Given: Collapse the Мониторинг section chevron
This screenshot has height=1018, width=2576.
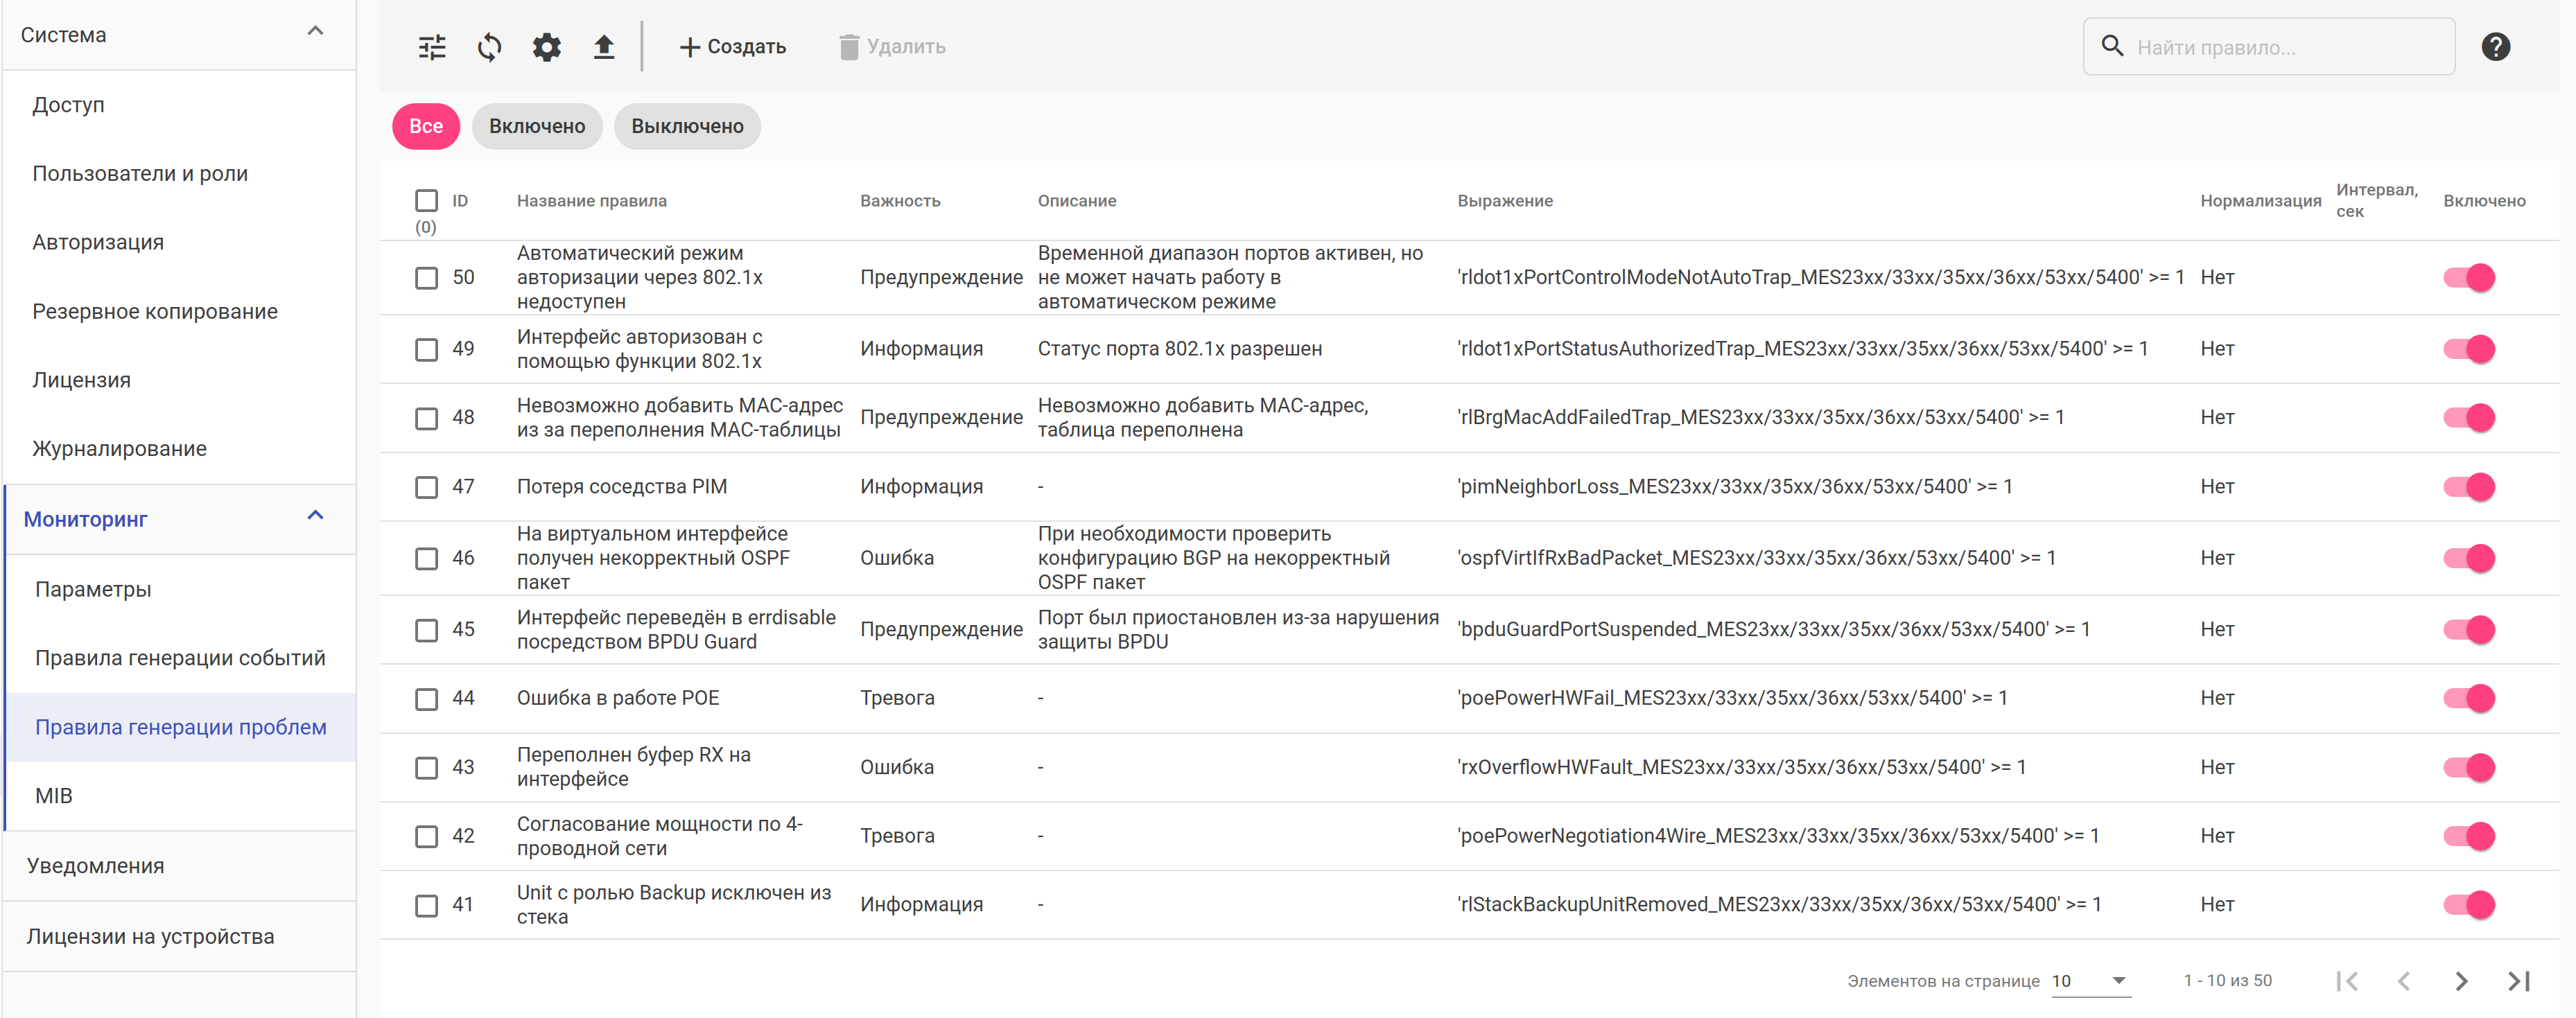Looking at the screenshot, I should click(x=315, y=516).
